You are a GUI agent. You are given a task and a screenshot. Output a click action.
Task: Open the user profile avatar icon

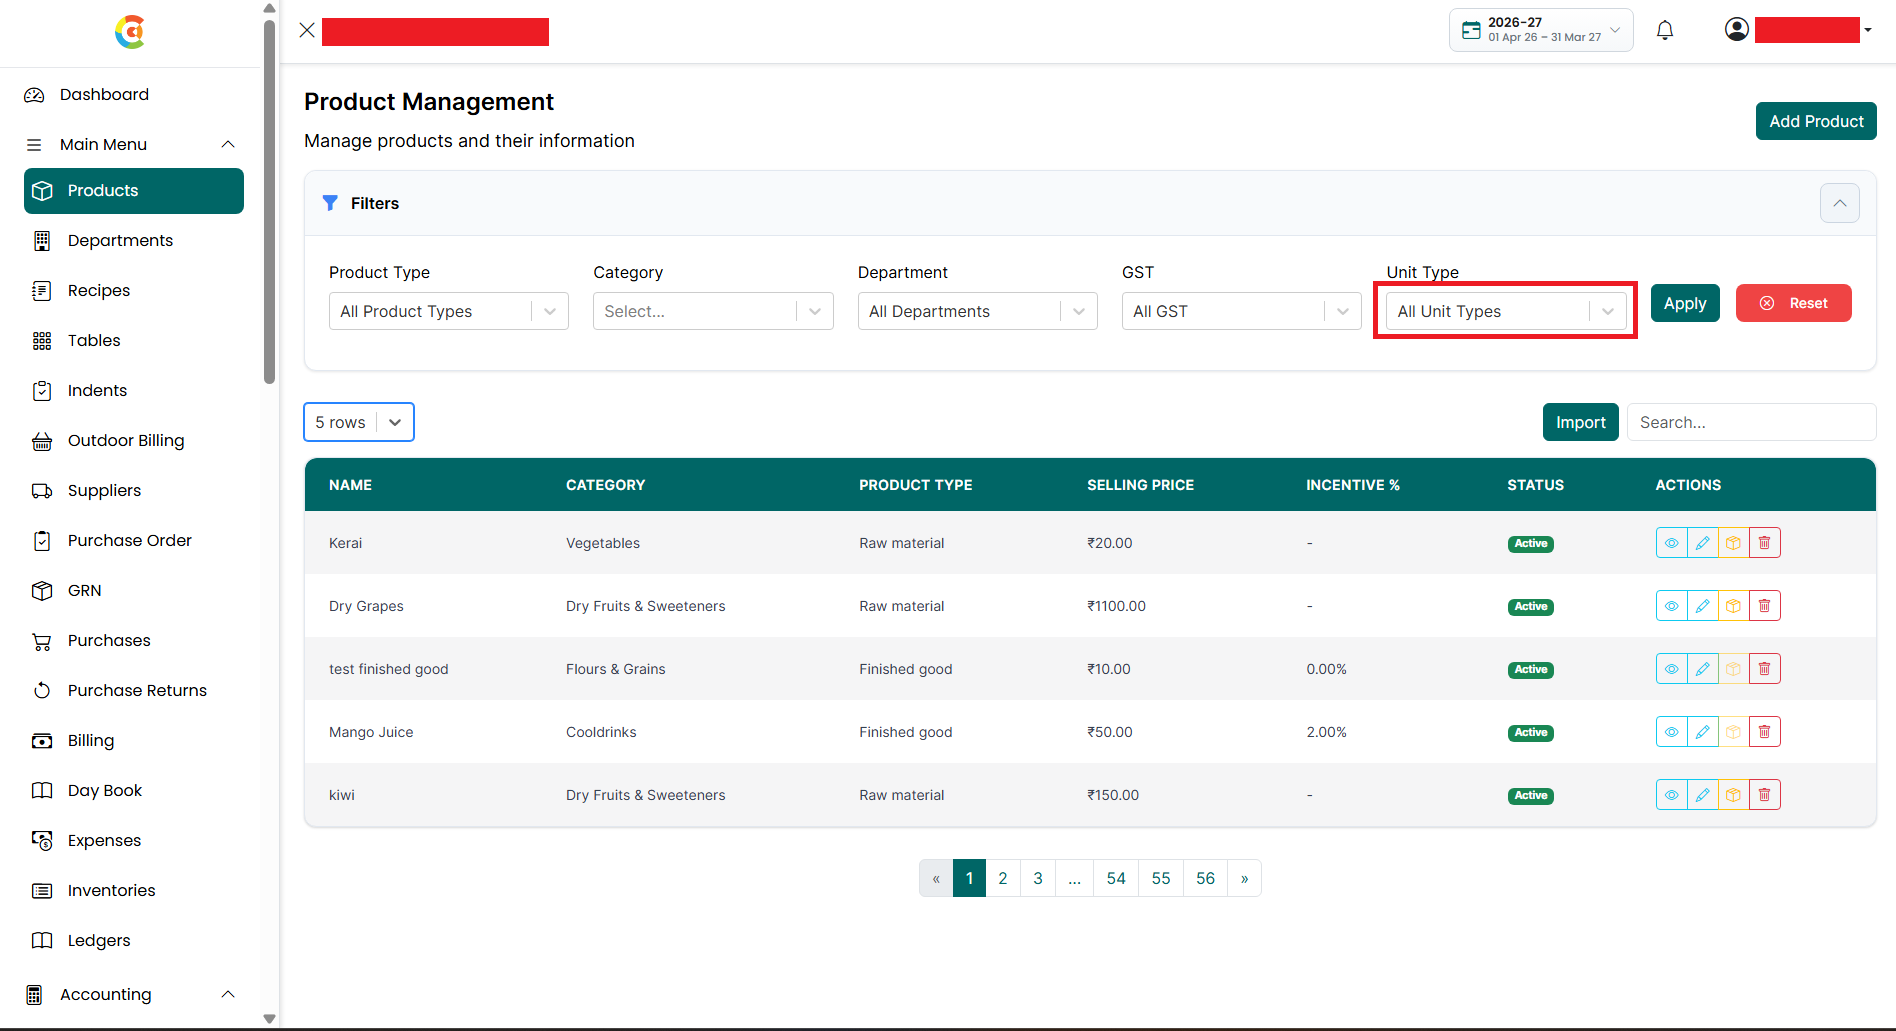pos(1737,30)
